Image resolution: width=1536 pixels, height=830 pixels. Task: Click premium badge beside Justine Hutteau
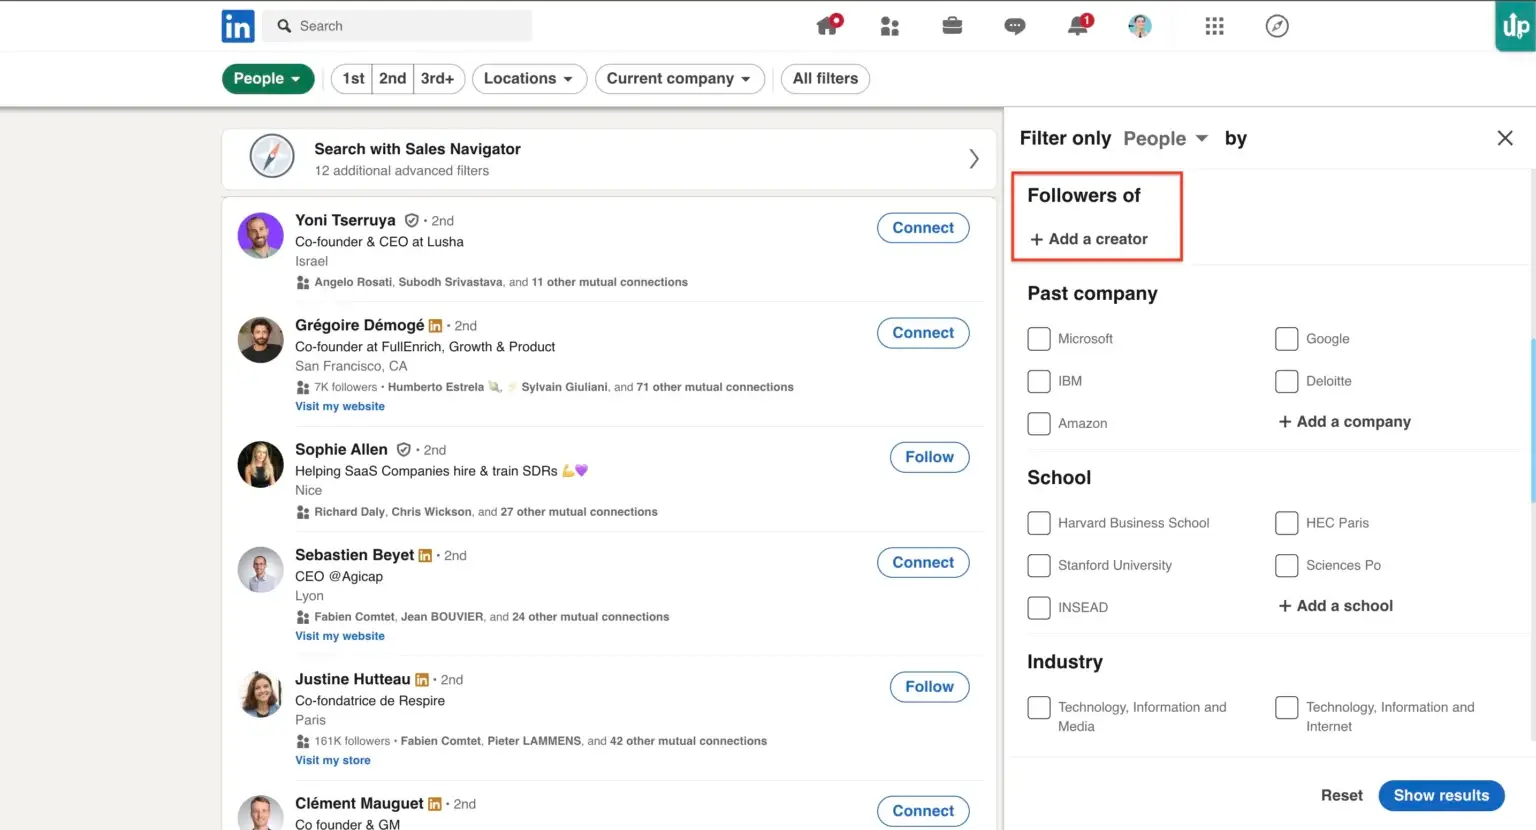coord(422,680)
